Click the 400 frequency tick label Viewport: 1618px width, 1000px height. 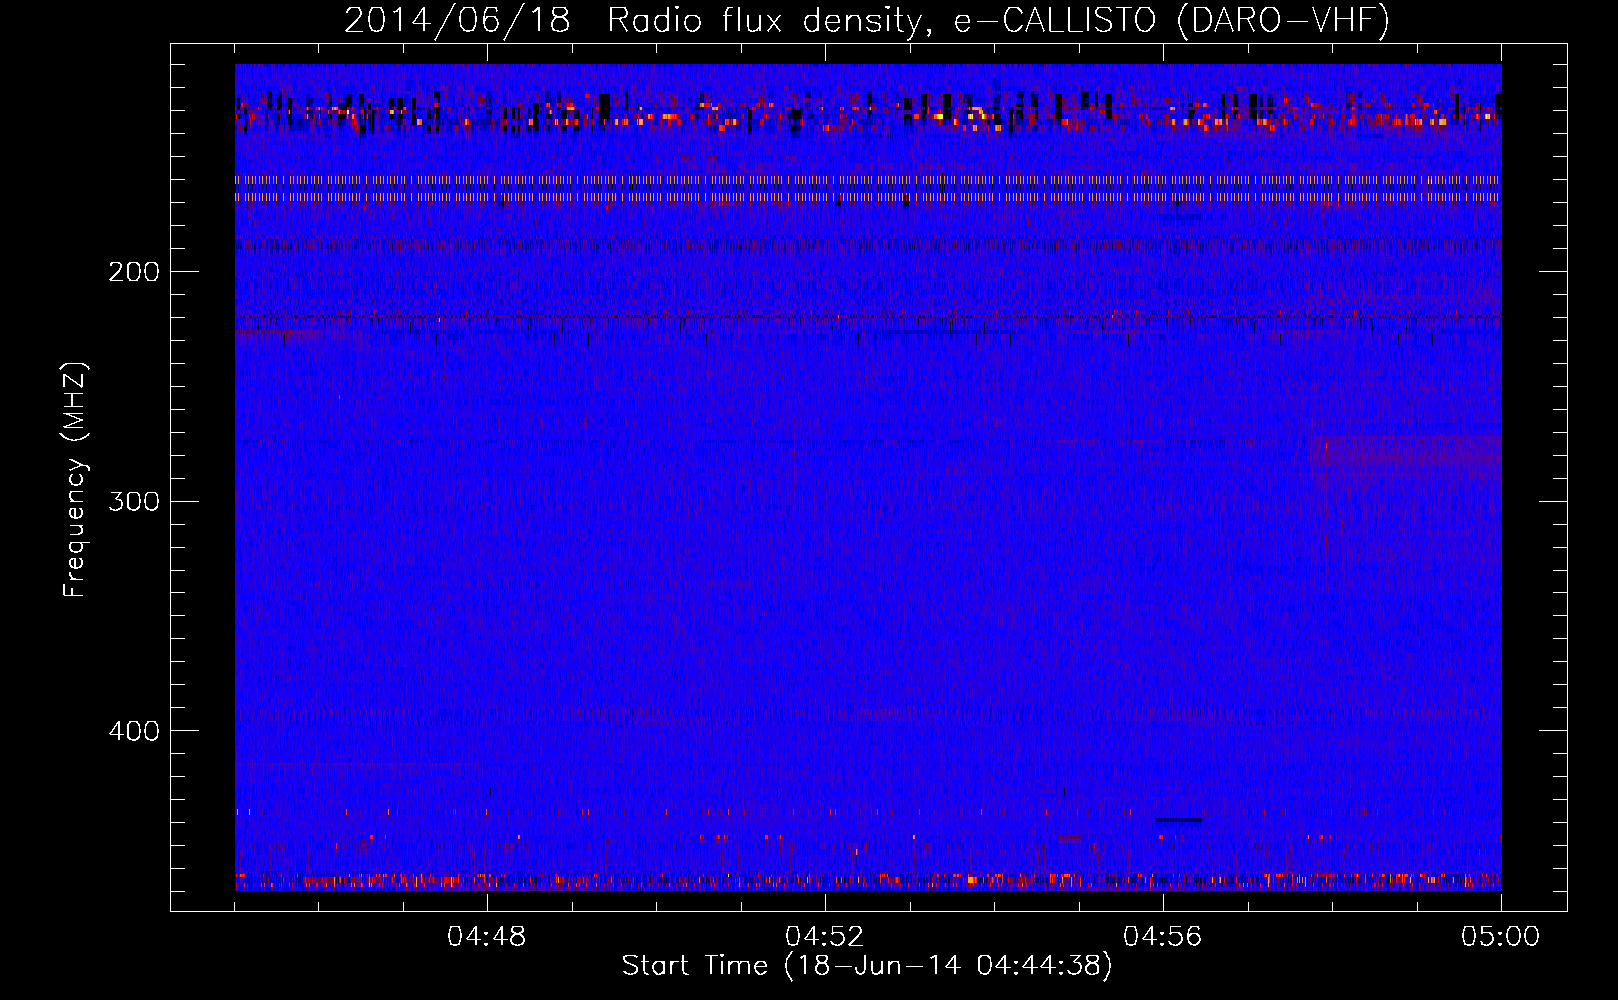[x=133, y=731]
